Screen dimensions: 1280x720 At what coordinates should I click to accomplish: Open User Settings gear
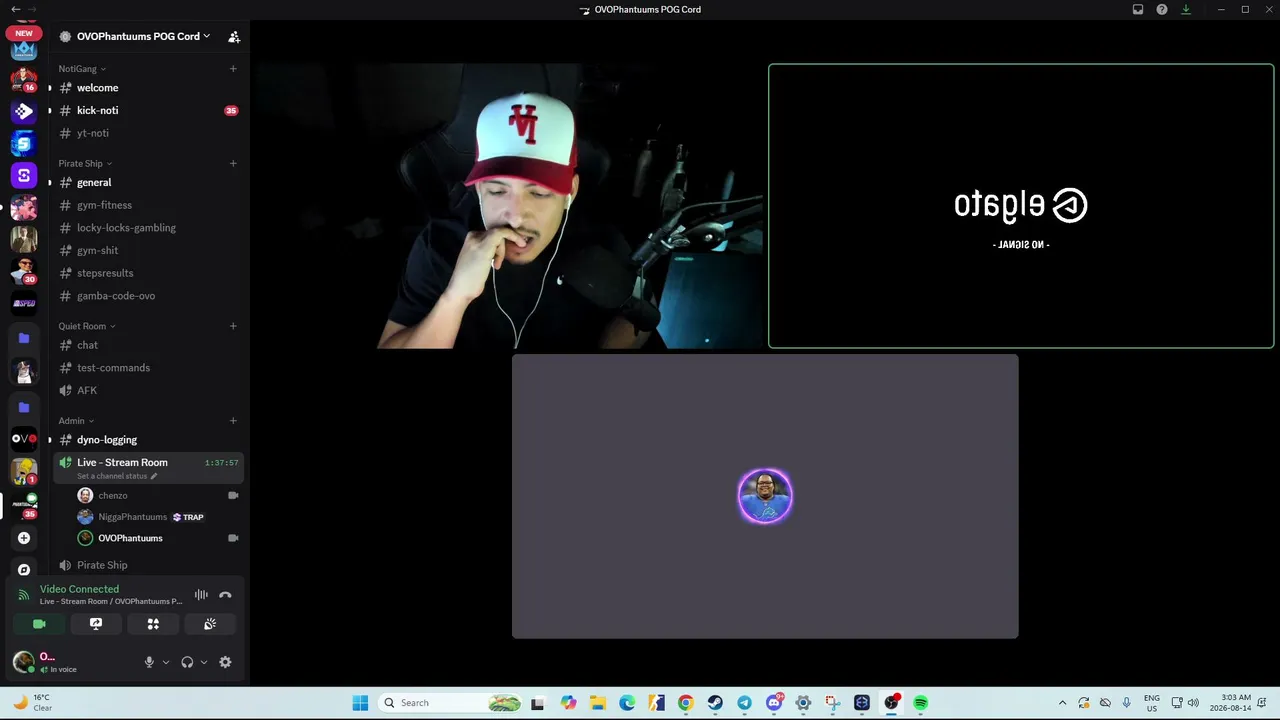[225, 662]
